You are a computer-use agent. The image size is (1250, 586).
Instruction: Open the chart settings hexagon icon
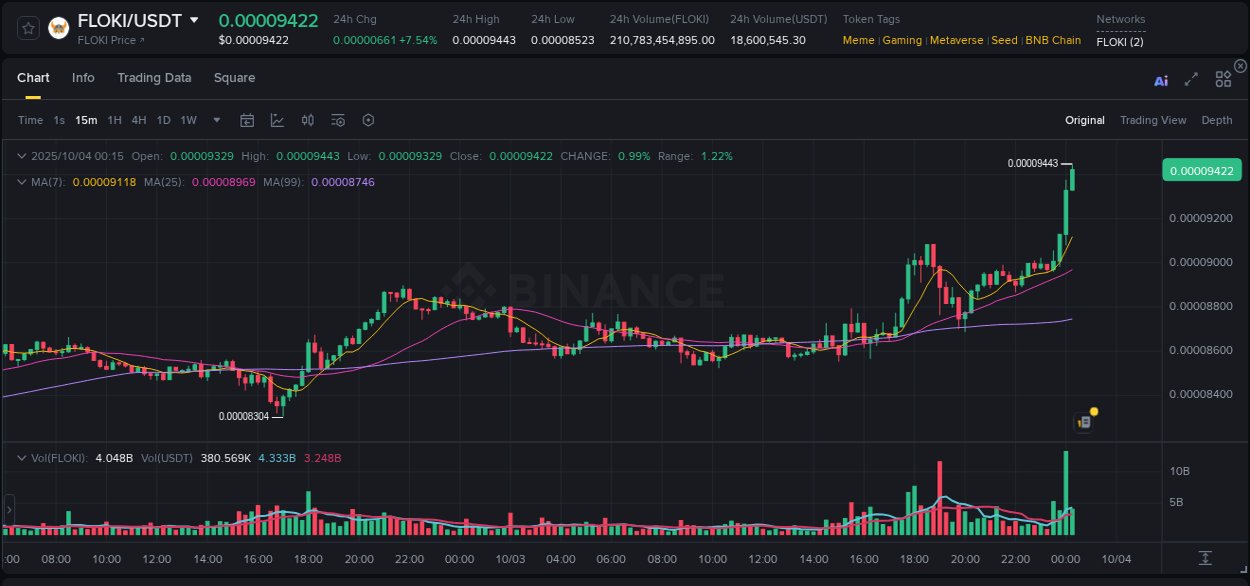coord(368,120)
